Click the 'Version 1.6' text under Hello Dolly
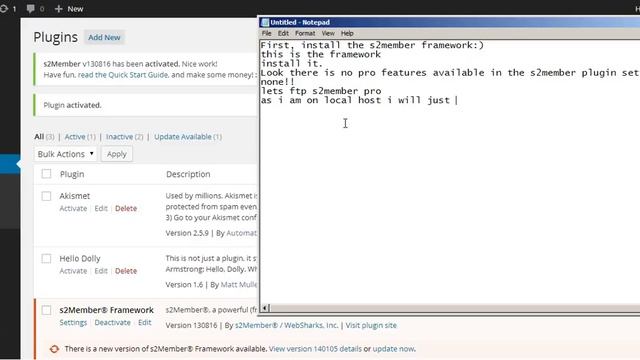This screenshot has height=360, width=640. pos(184,284)
